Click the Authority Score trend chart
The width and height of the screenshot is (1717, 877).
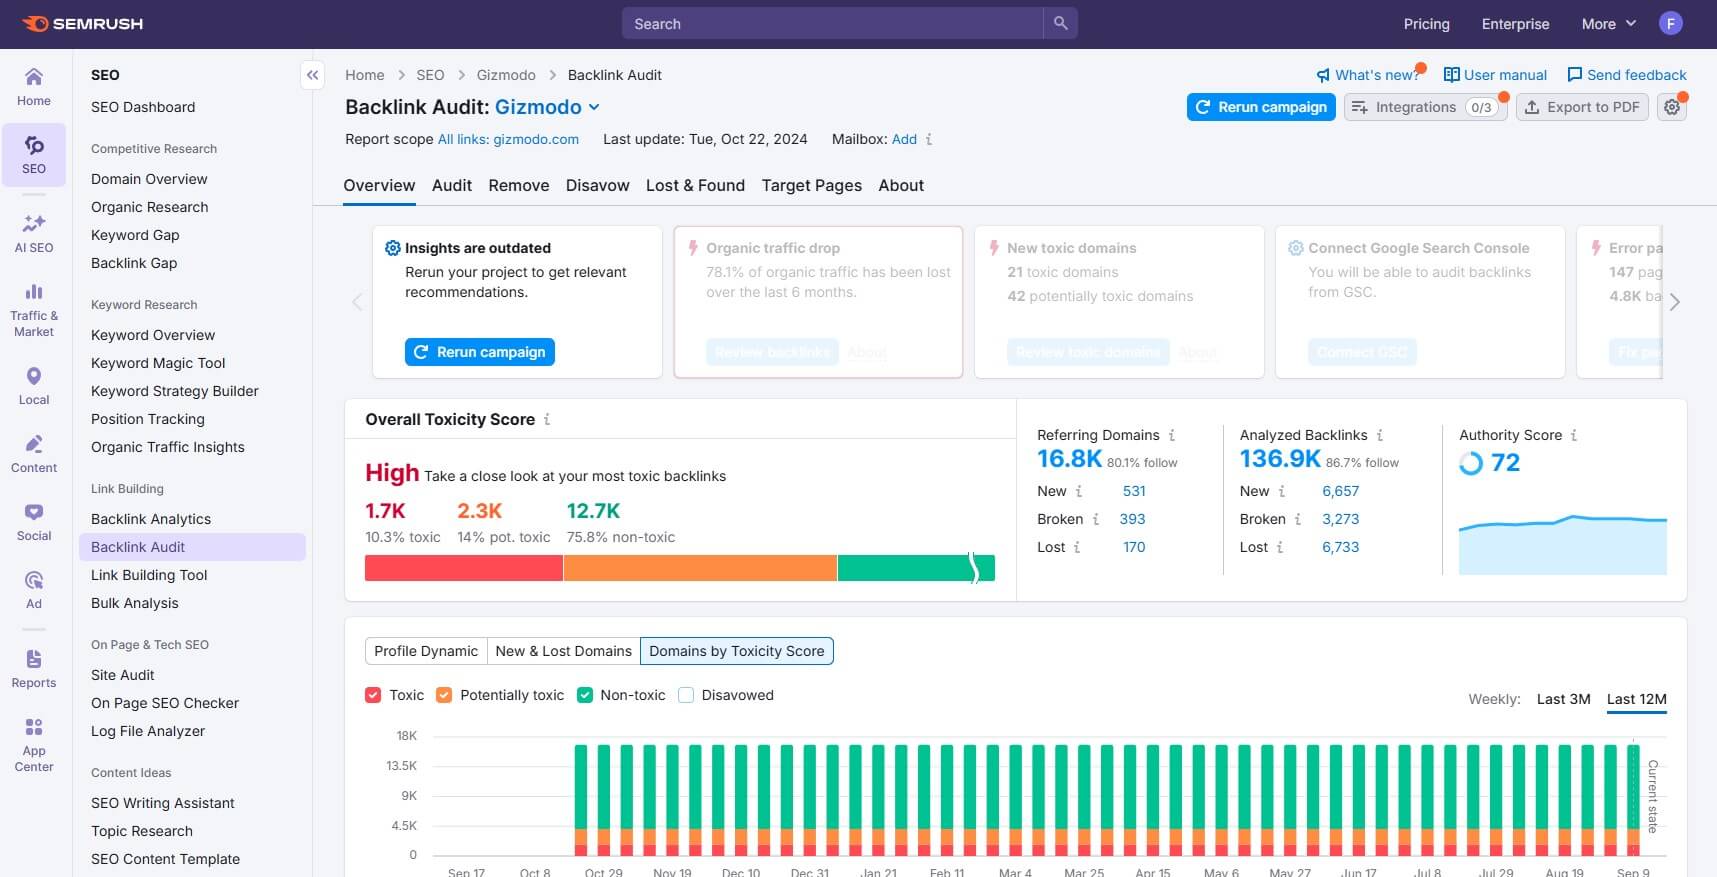(x=1563, y=544)
